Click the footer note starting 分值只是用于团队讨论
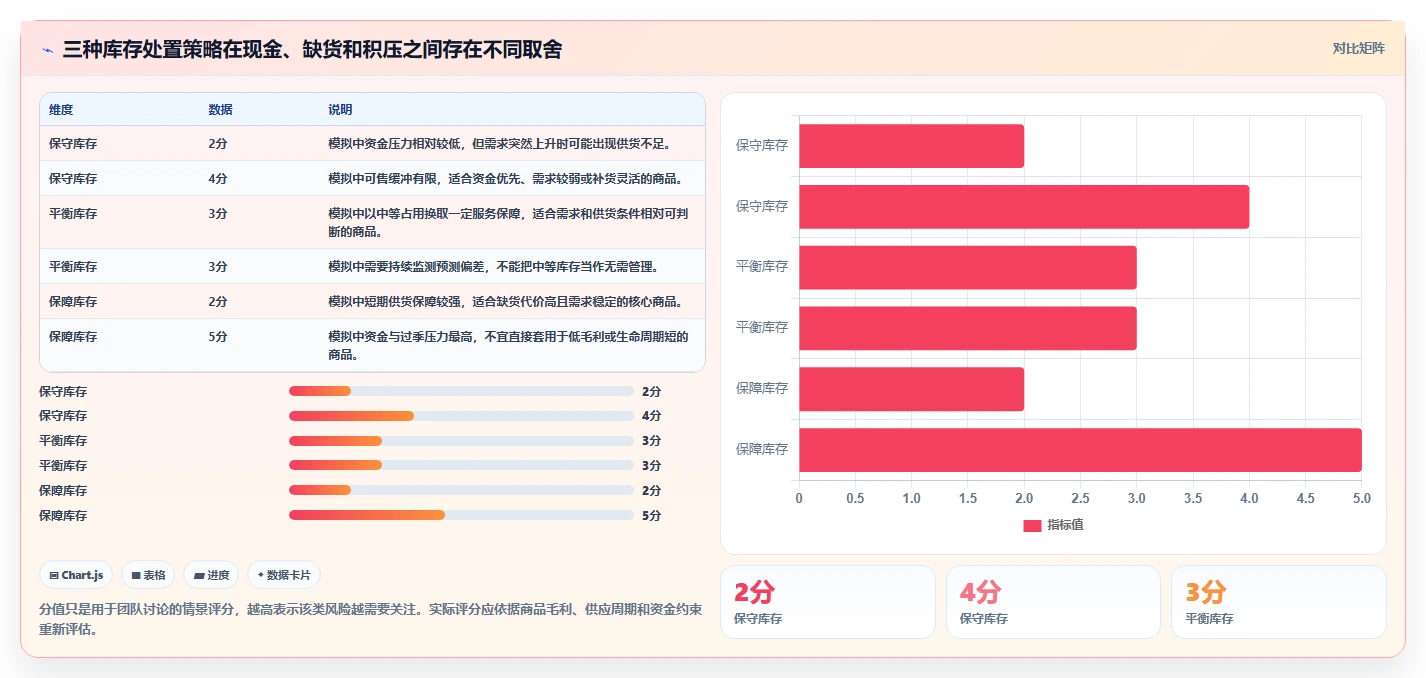Image resolution: width=1426 pixels, height=678 pixels. pos(370,619)
